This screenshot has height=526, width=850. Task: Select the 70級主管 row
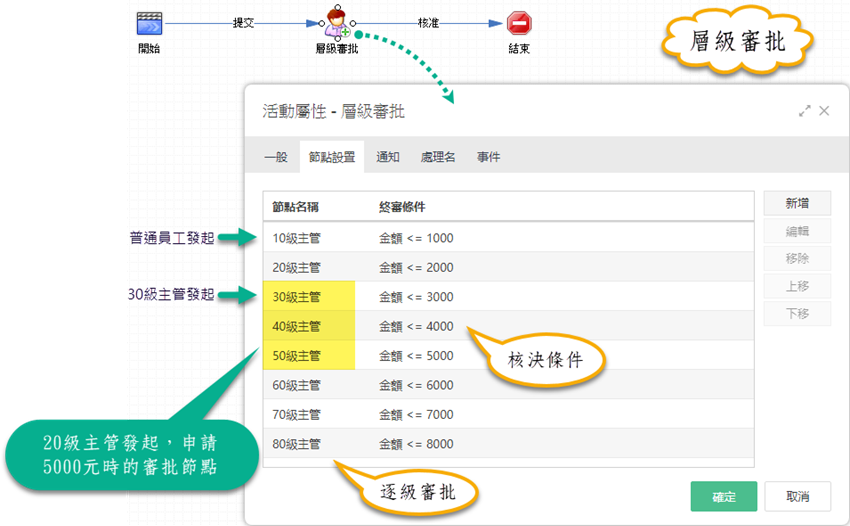(x=508, y=414)
